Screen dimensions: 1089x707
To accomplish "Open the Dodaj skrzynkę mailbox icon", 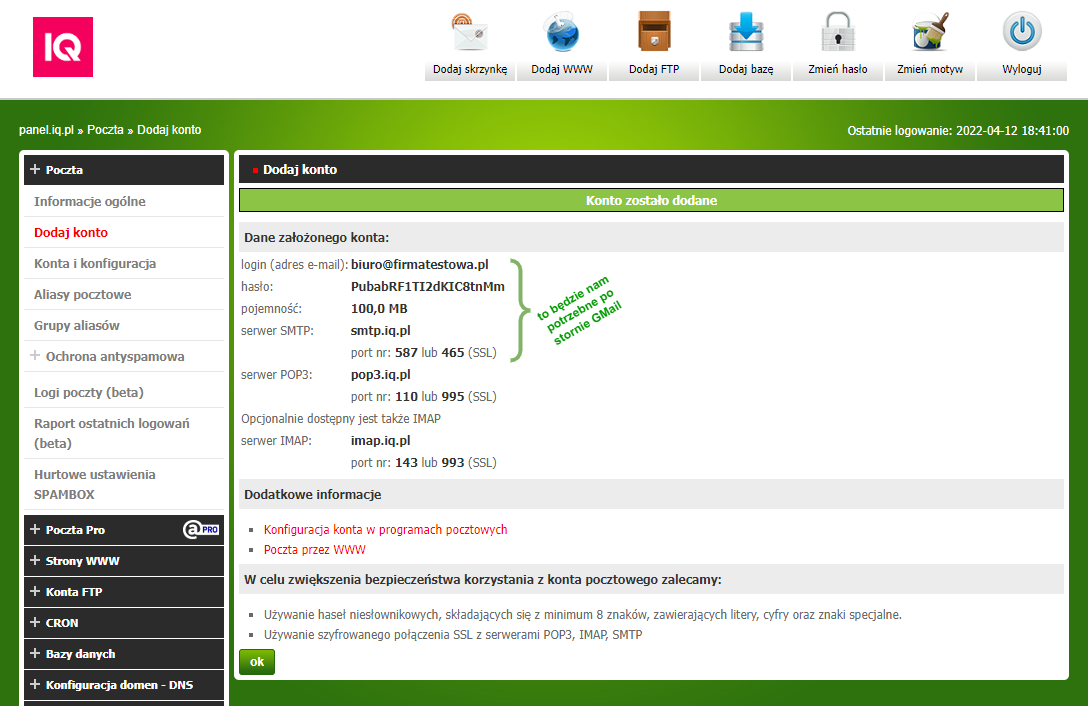I will pyautogui.click(x=470, y=34).
